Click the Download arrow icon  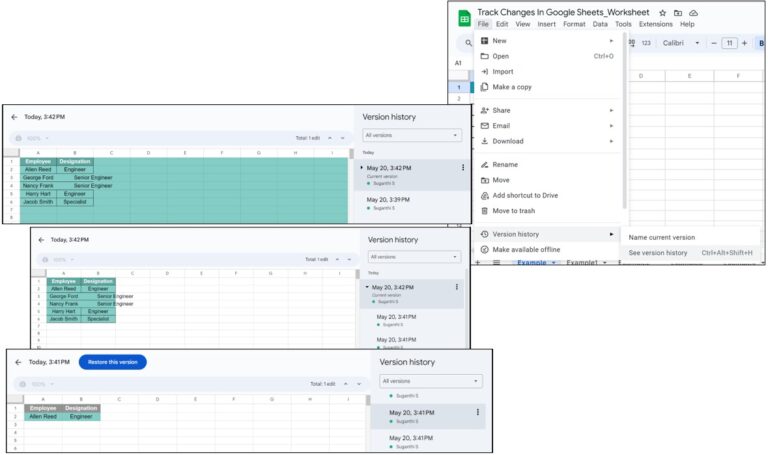coord(484,141)
